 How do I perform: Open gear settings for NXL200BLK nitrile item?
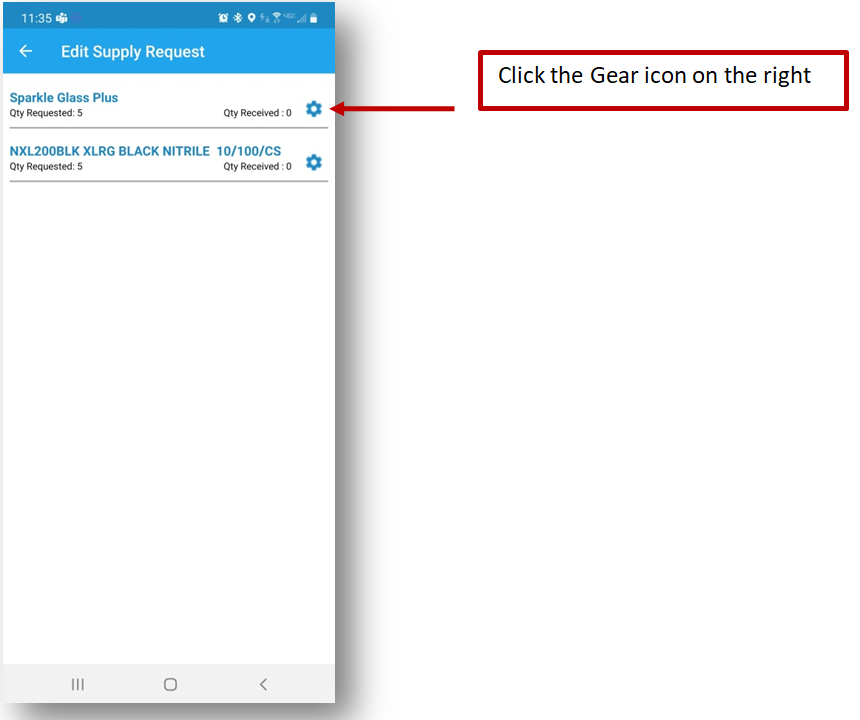314,162
